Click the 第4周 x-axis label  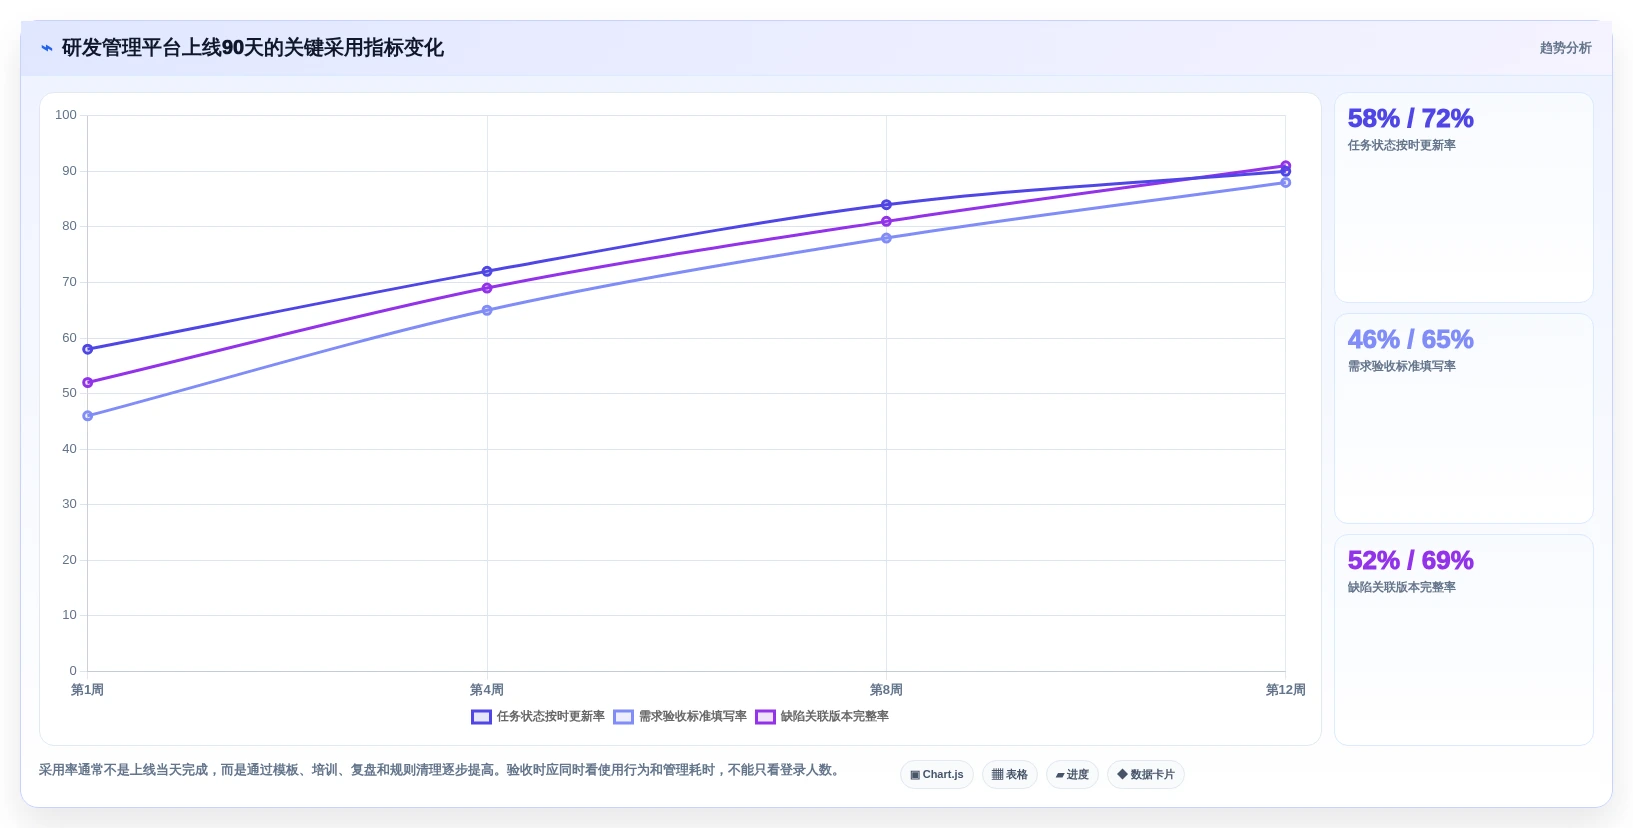(x=487, y=690)
